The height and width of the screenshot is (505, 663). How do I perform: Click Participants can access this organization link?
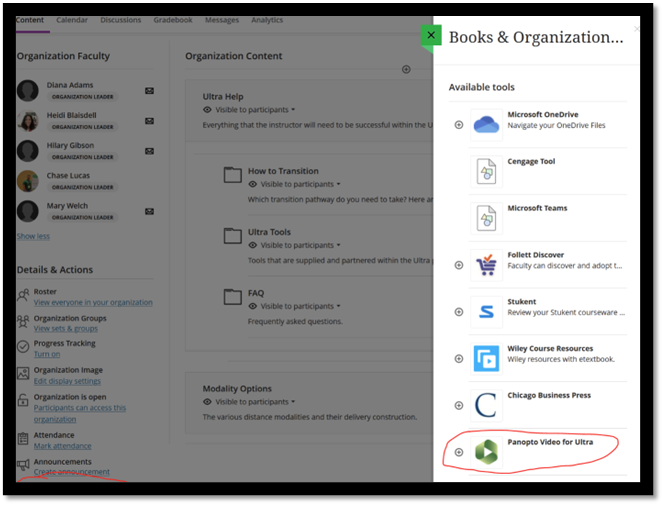point(80,414)
